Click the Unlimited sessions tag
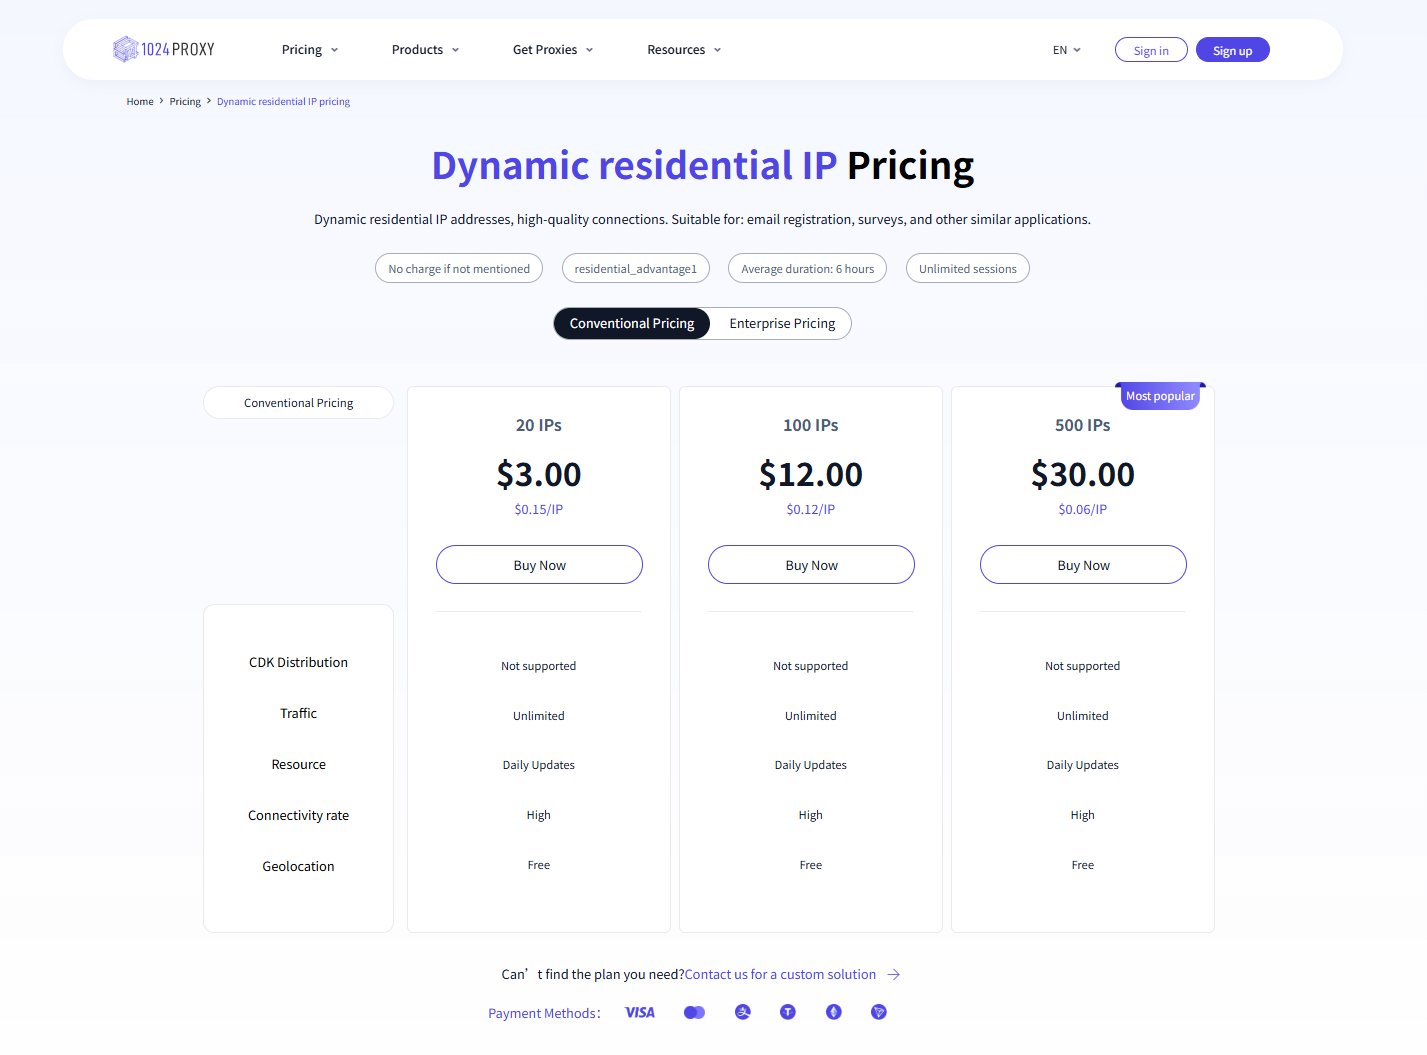This screenshot has width=1427, height=1055. 968,268
